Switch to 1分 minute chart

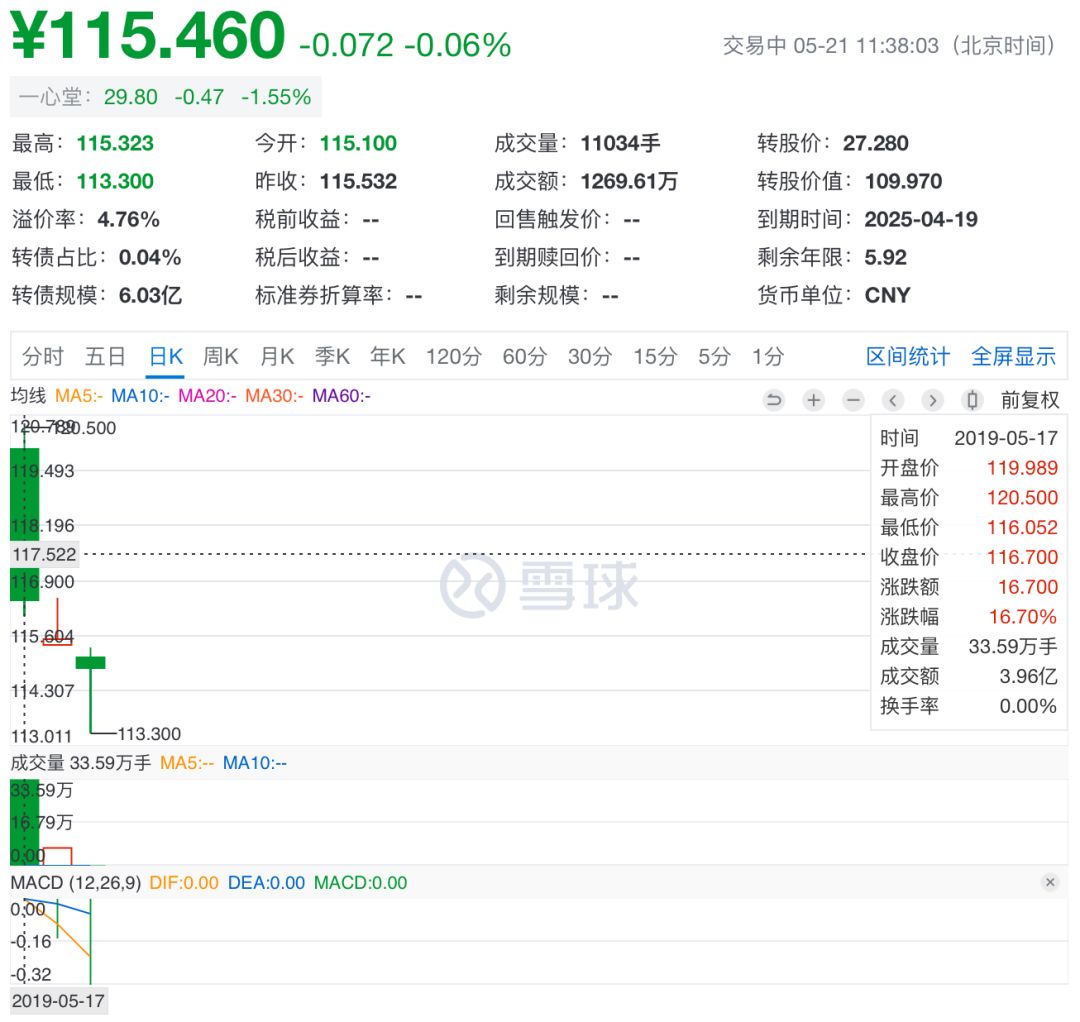pos(767,357)
